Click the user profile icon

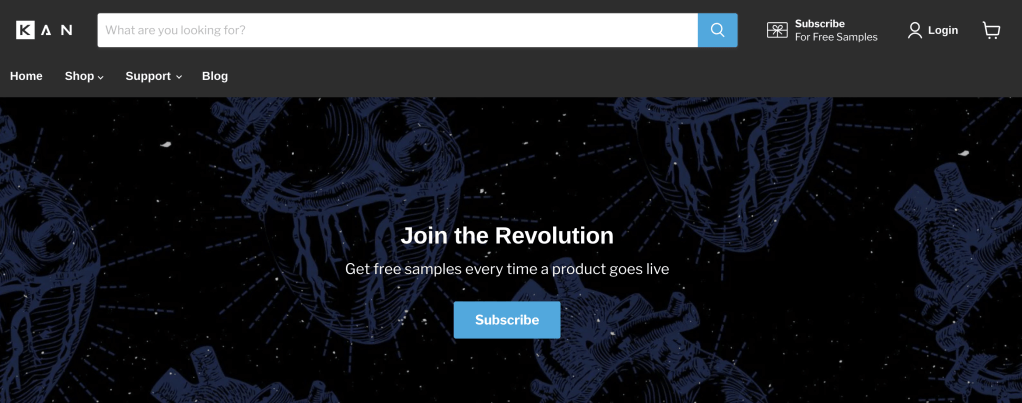click(914, 30)
